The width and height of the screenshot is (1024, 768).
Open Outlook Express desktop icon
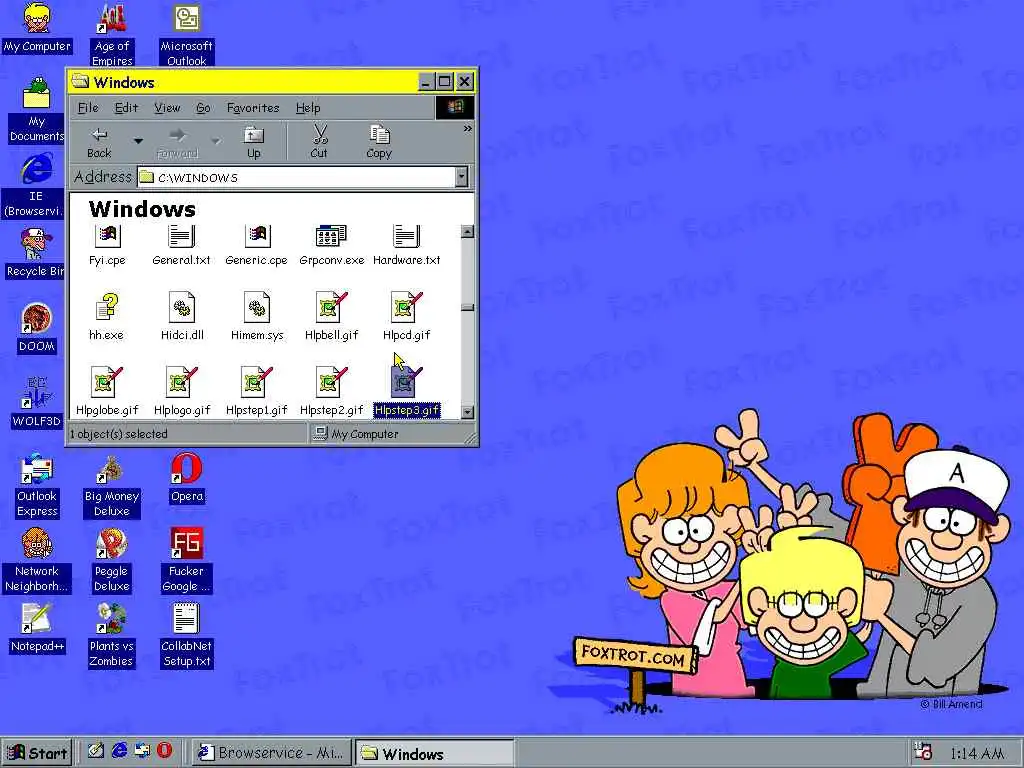(x=37, y=485)
